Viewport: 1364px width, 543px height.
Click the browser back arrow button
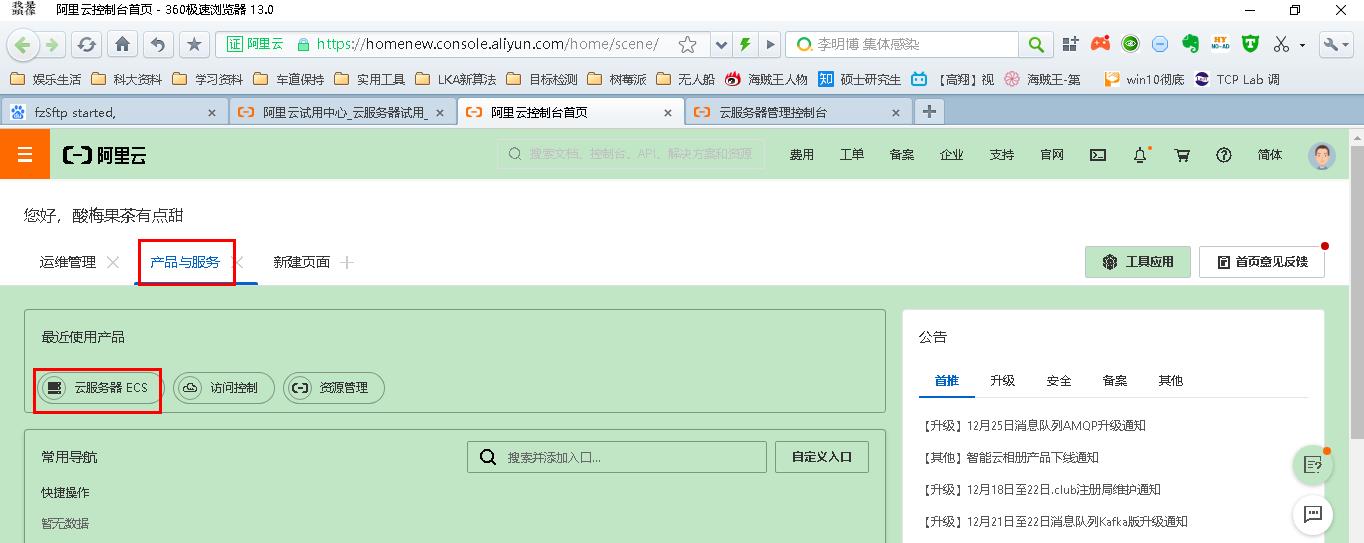pos(24,45)
